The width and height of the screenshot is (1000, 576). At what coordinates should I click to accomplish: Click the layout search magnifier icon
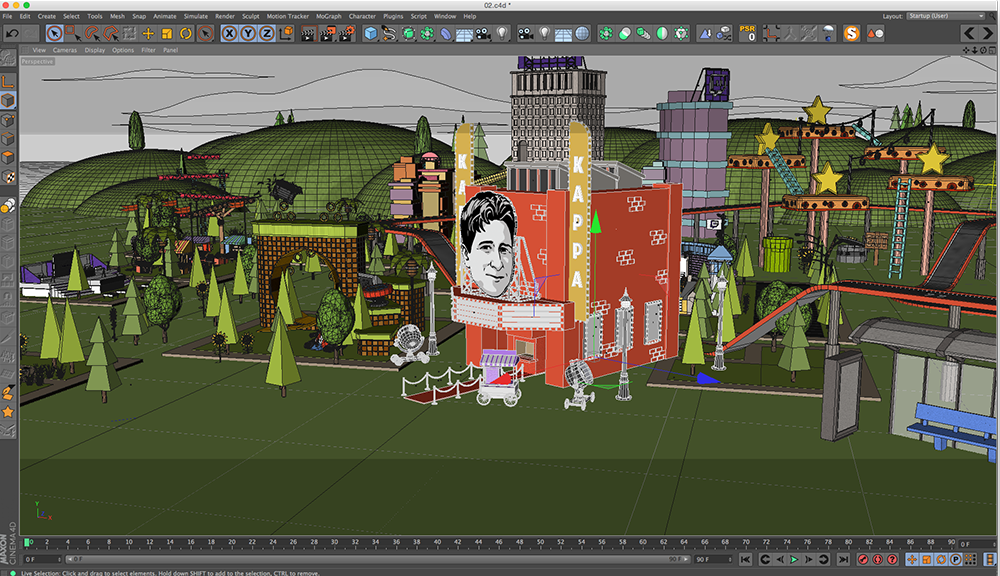pos(993,16)
